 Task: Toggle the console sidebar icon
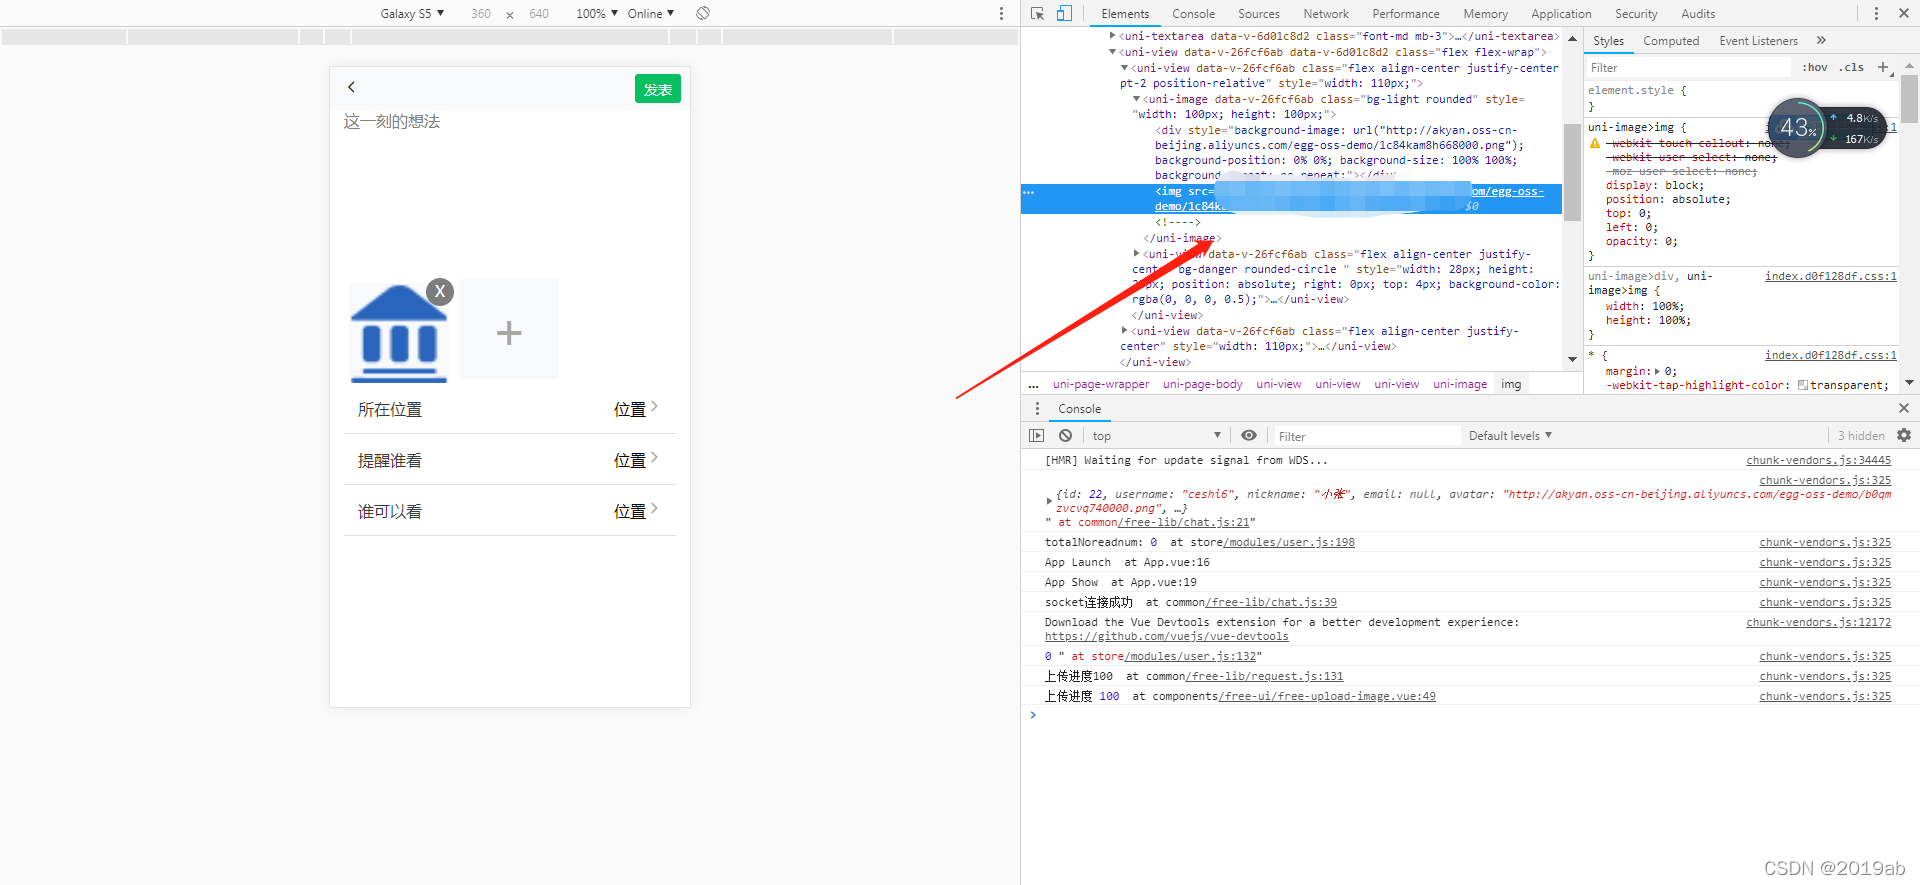(1036, 436)
